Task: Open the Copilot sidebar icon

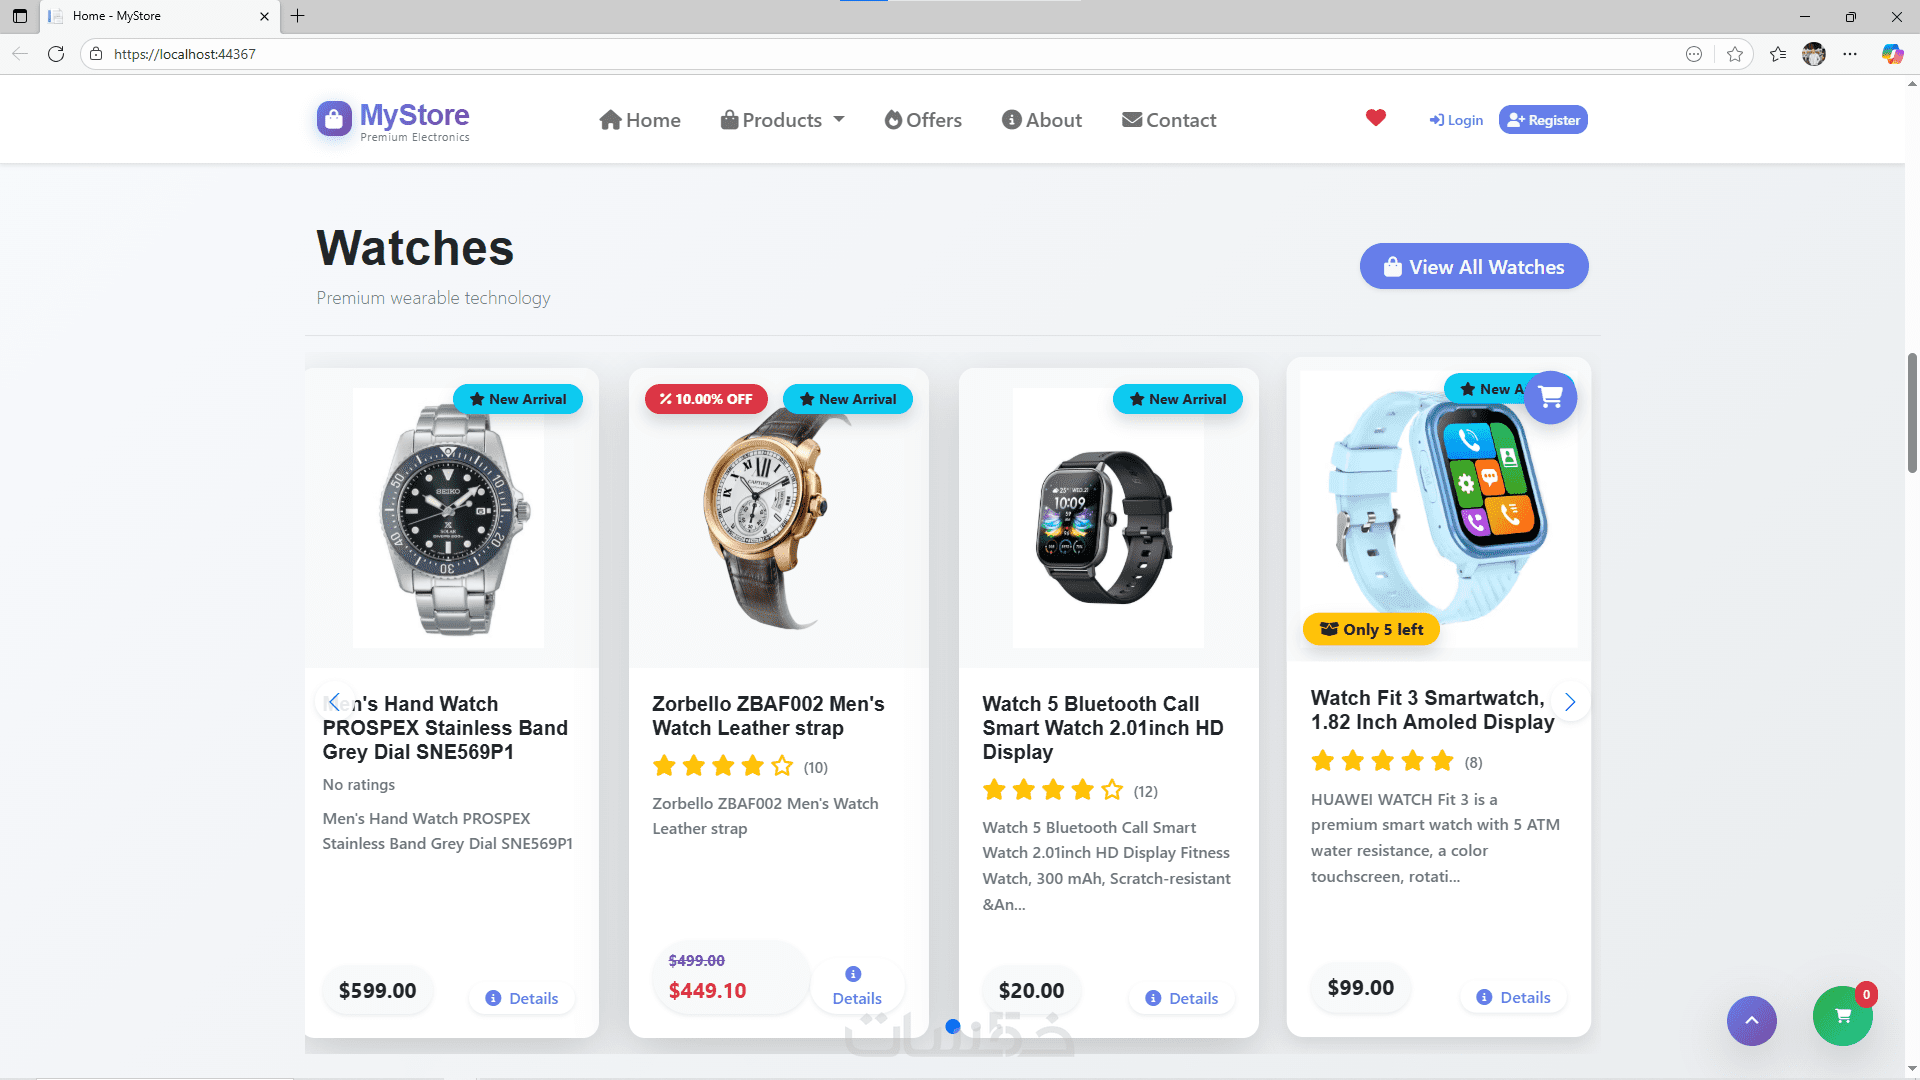Action: (x=1892, y=54)
